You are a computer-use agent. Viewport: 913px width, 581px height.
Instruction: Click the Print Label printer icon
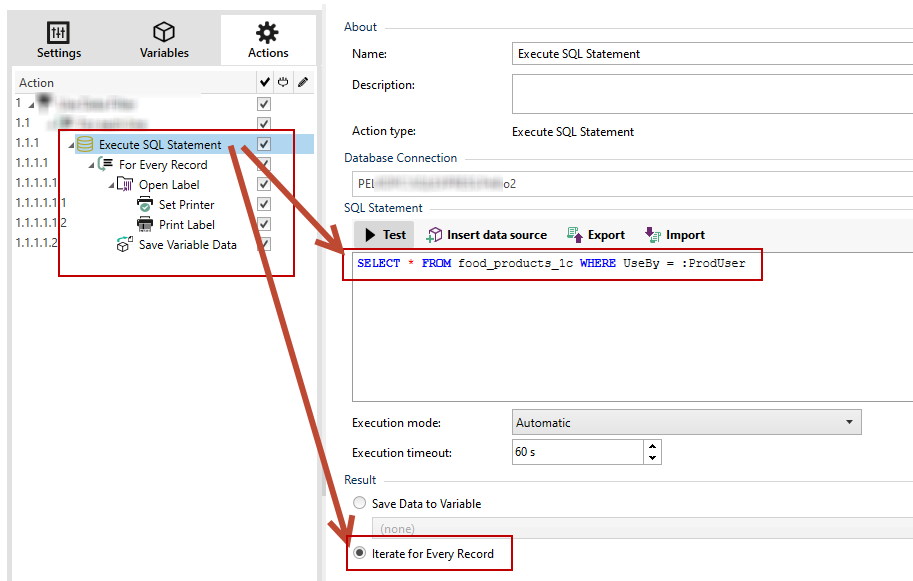145,225
